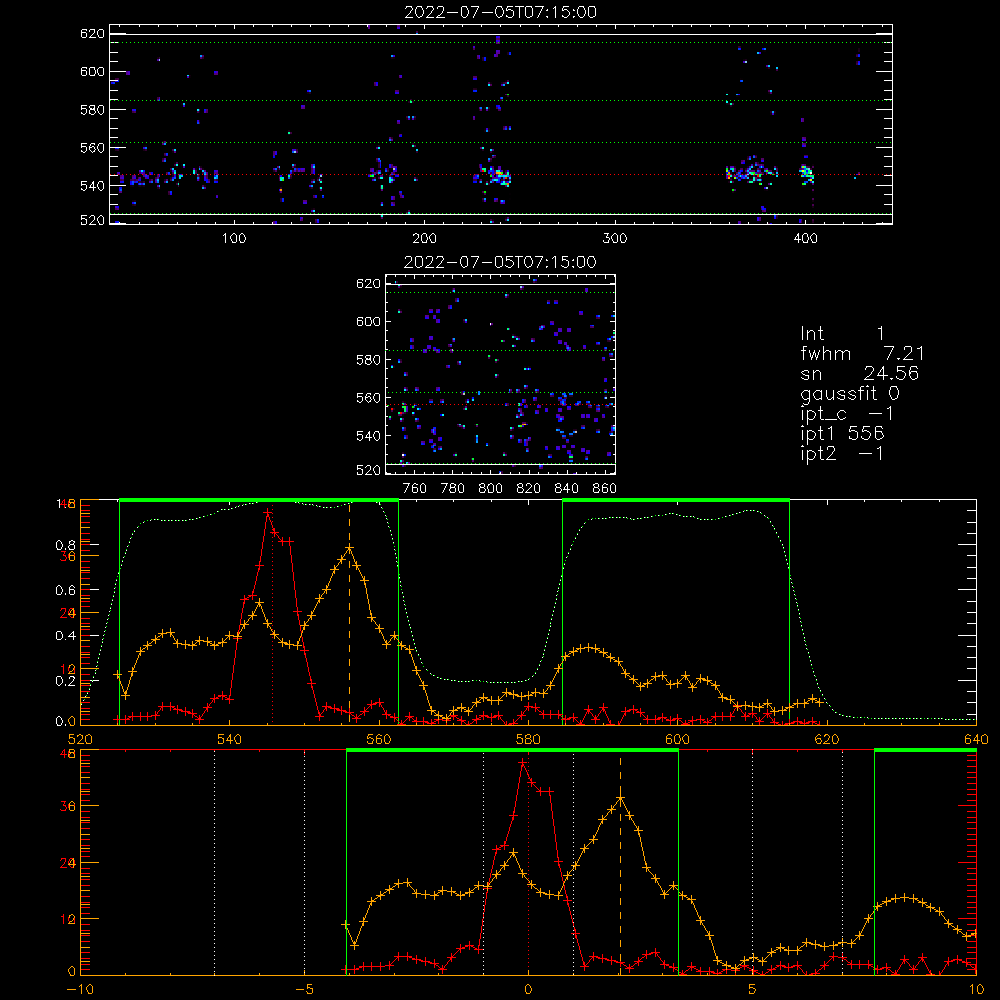1000x1000 pixels.
Task: Click the 'ipt2 -1' label
Action: (x=842, y=453)
